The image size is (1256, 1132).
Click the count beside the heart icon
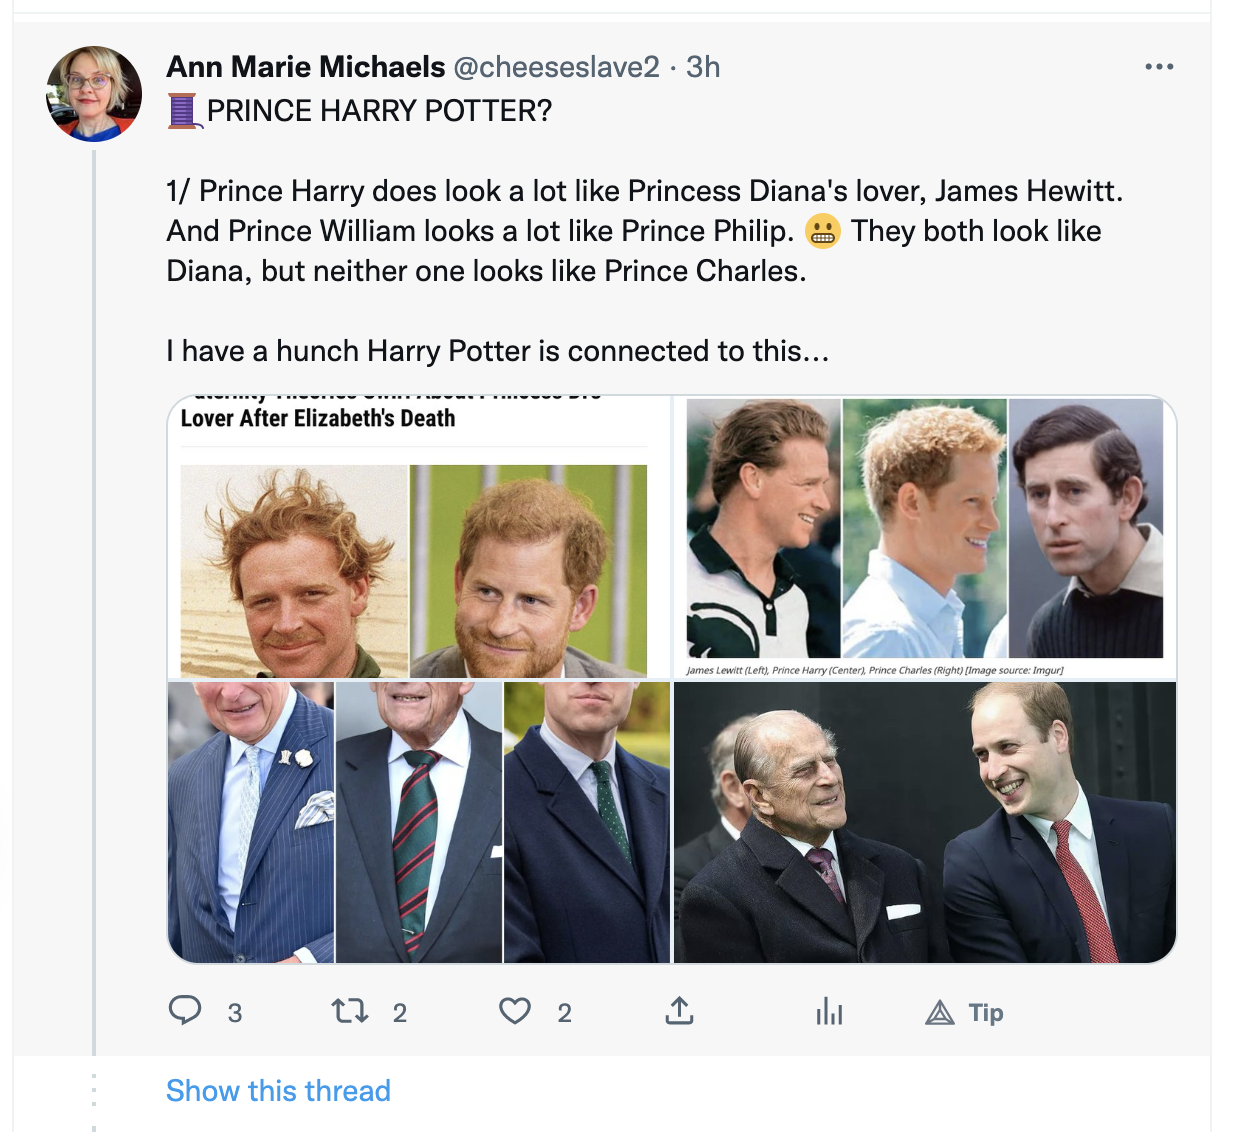click(x=565, y=1014)
